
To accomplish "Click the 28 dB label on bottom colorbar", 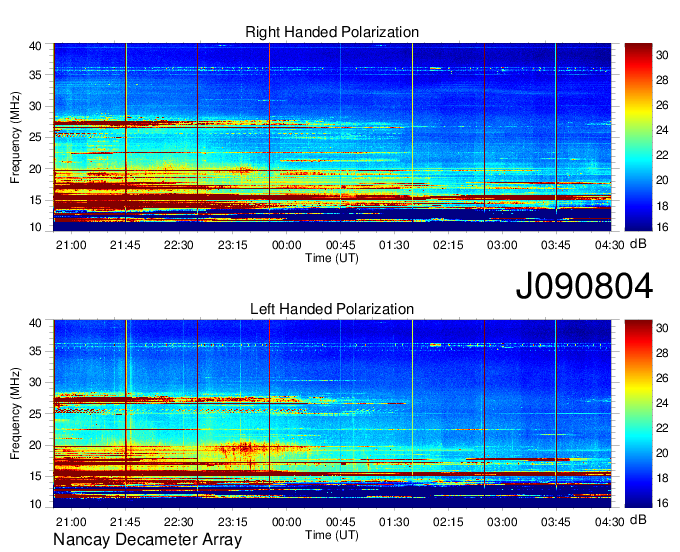I will pos(662,353).
